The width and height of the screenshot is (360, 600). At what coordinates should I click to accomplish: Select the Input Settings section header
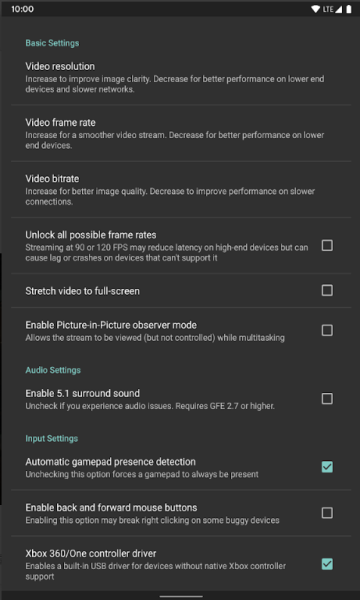(x=52, y=438)
